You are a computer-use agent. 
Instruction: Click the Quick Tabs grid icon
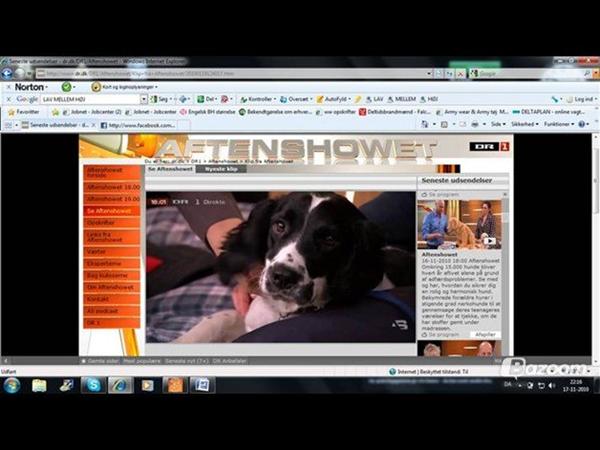[x=10, y=125]
